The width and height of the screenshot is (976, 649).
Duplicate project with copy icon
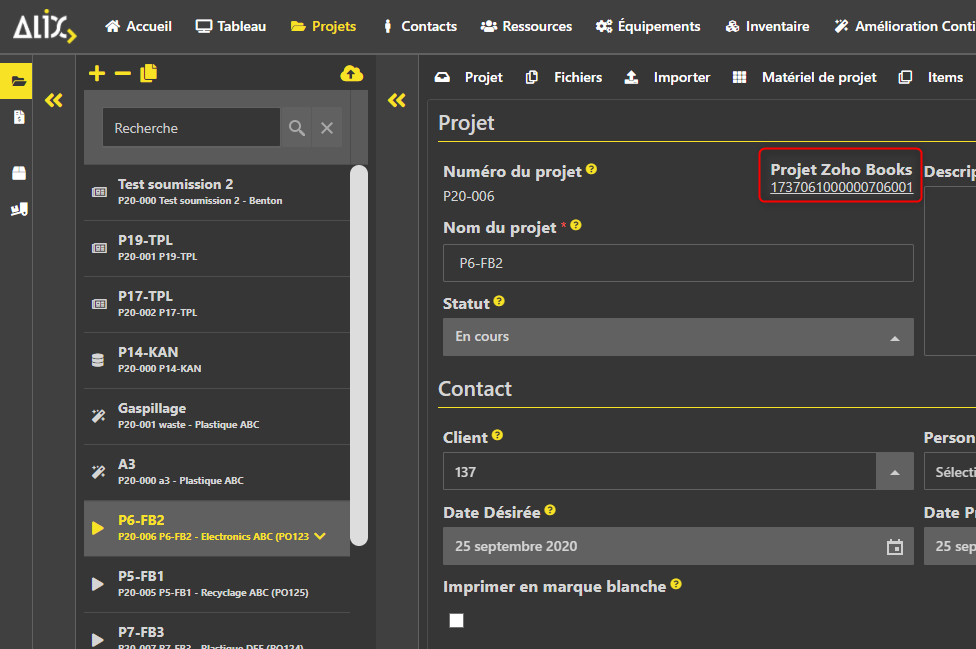tap(149, 73)
